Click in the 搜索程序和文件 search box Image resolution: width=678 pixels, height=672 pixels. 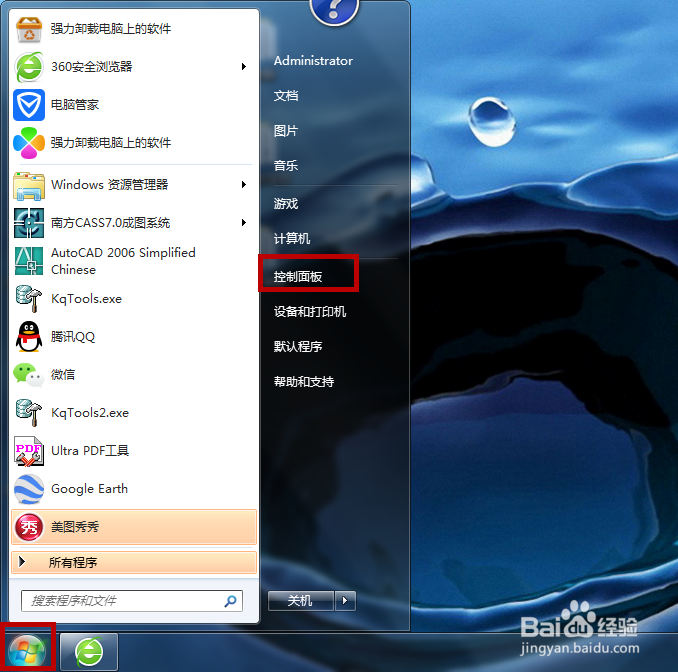coord(131,601)
